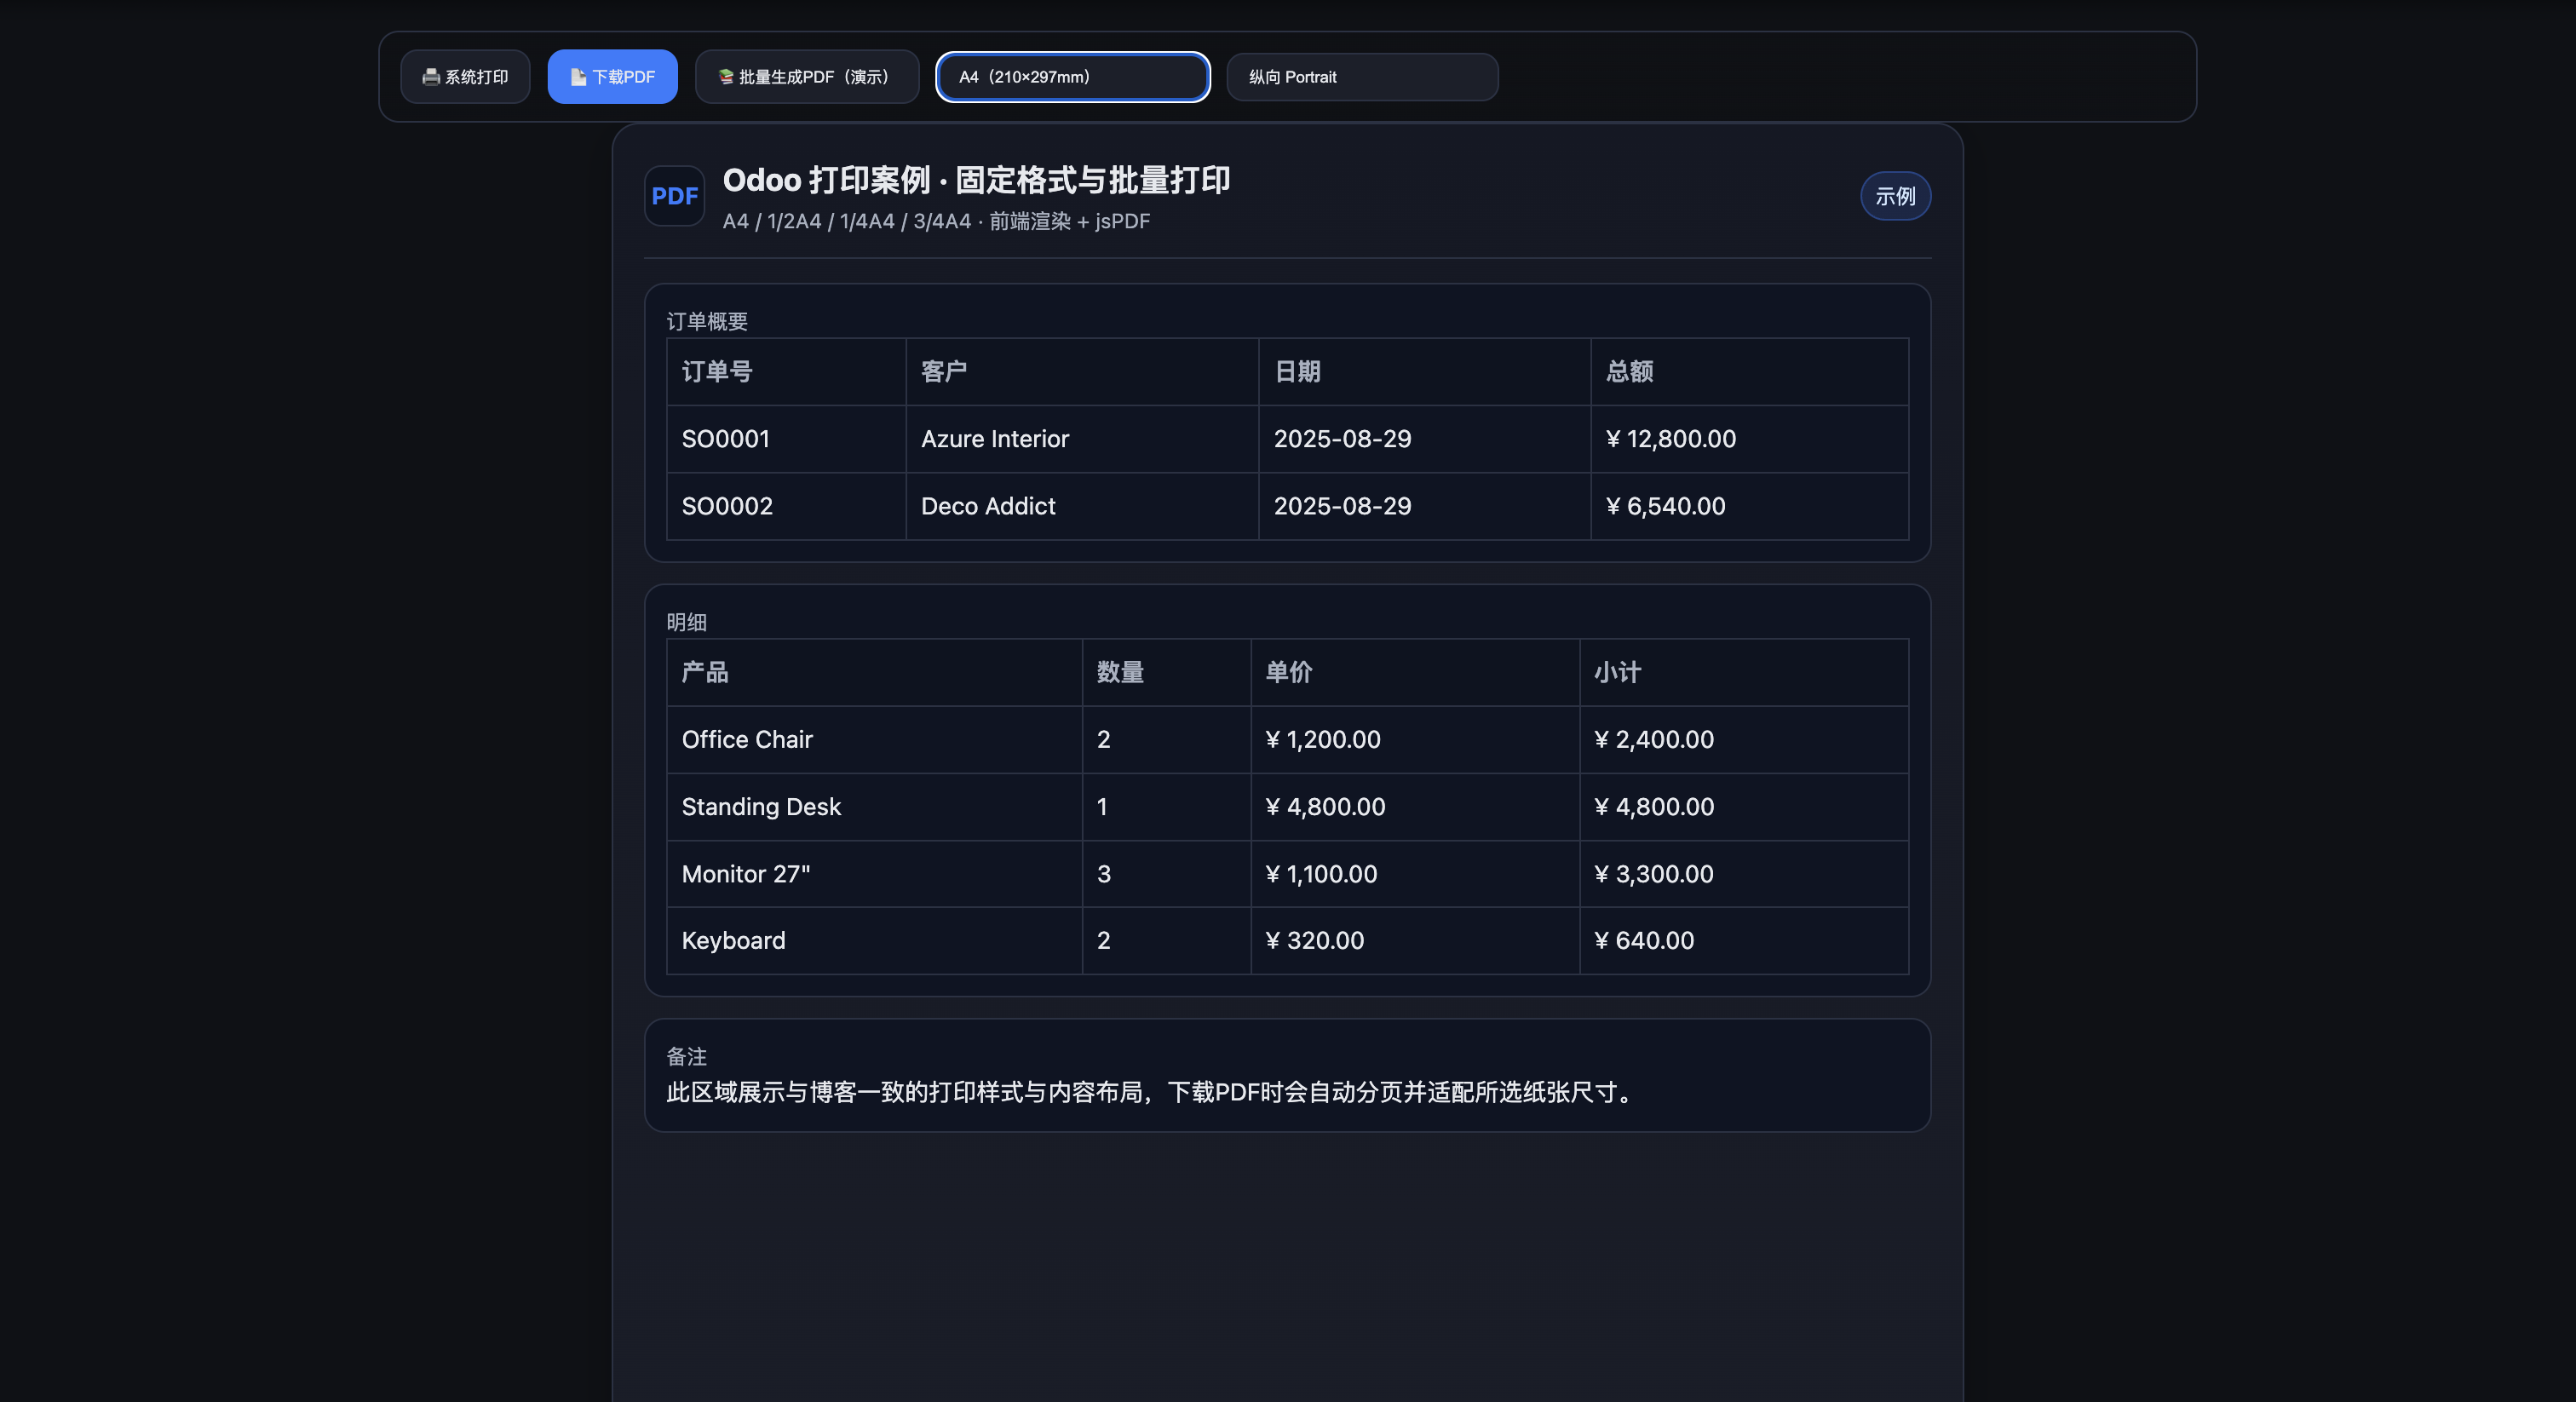Screen dimensions: 2576x1402
Task: Open the A4 (210×297mm) paper size dropdown
Action: (x=1072, y=77)
